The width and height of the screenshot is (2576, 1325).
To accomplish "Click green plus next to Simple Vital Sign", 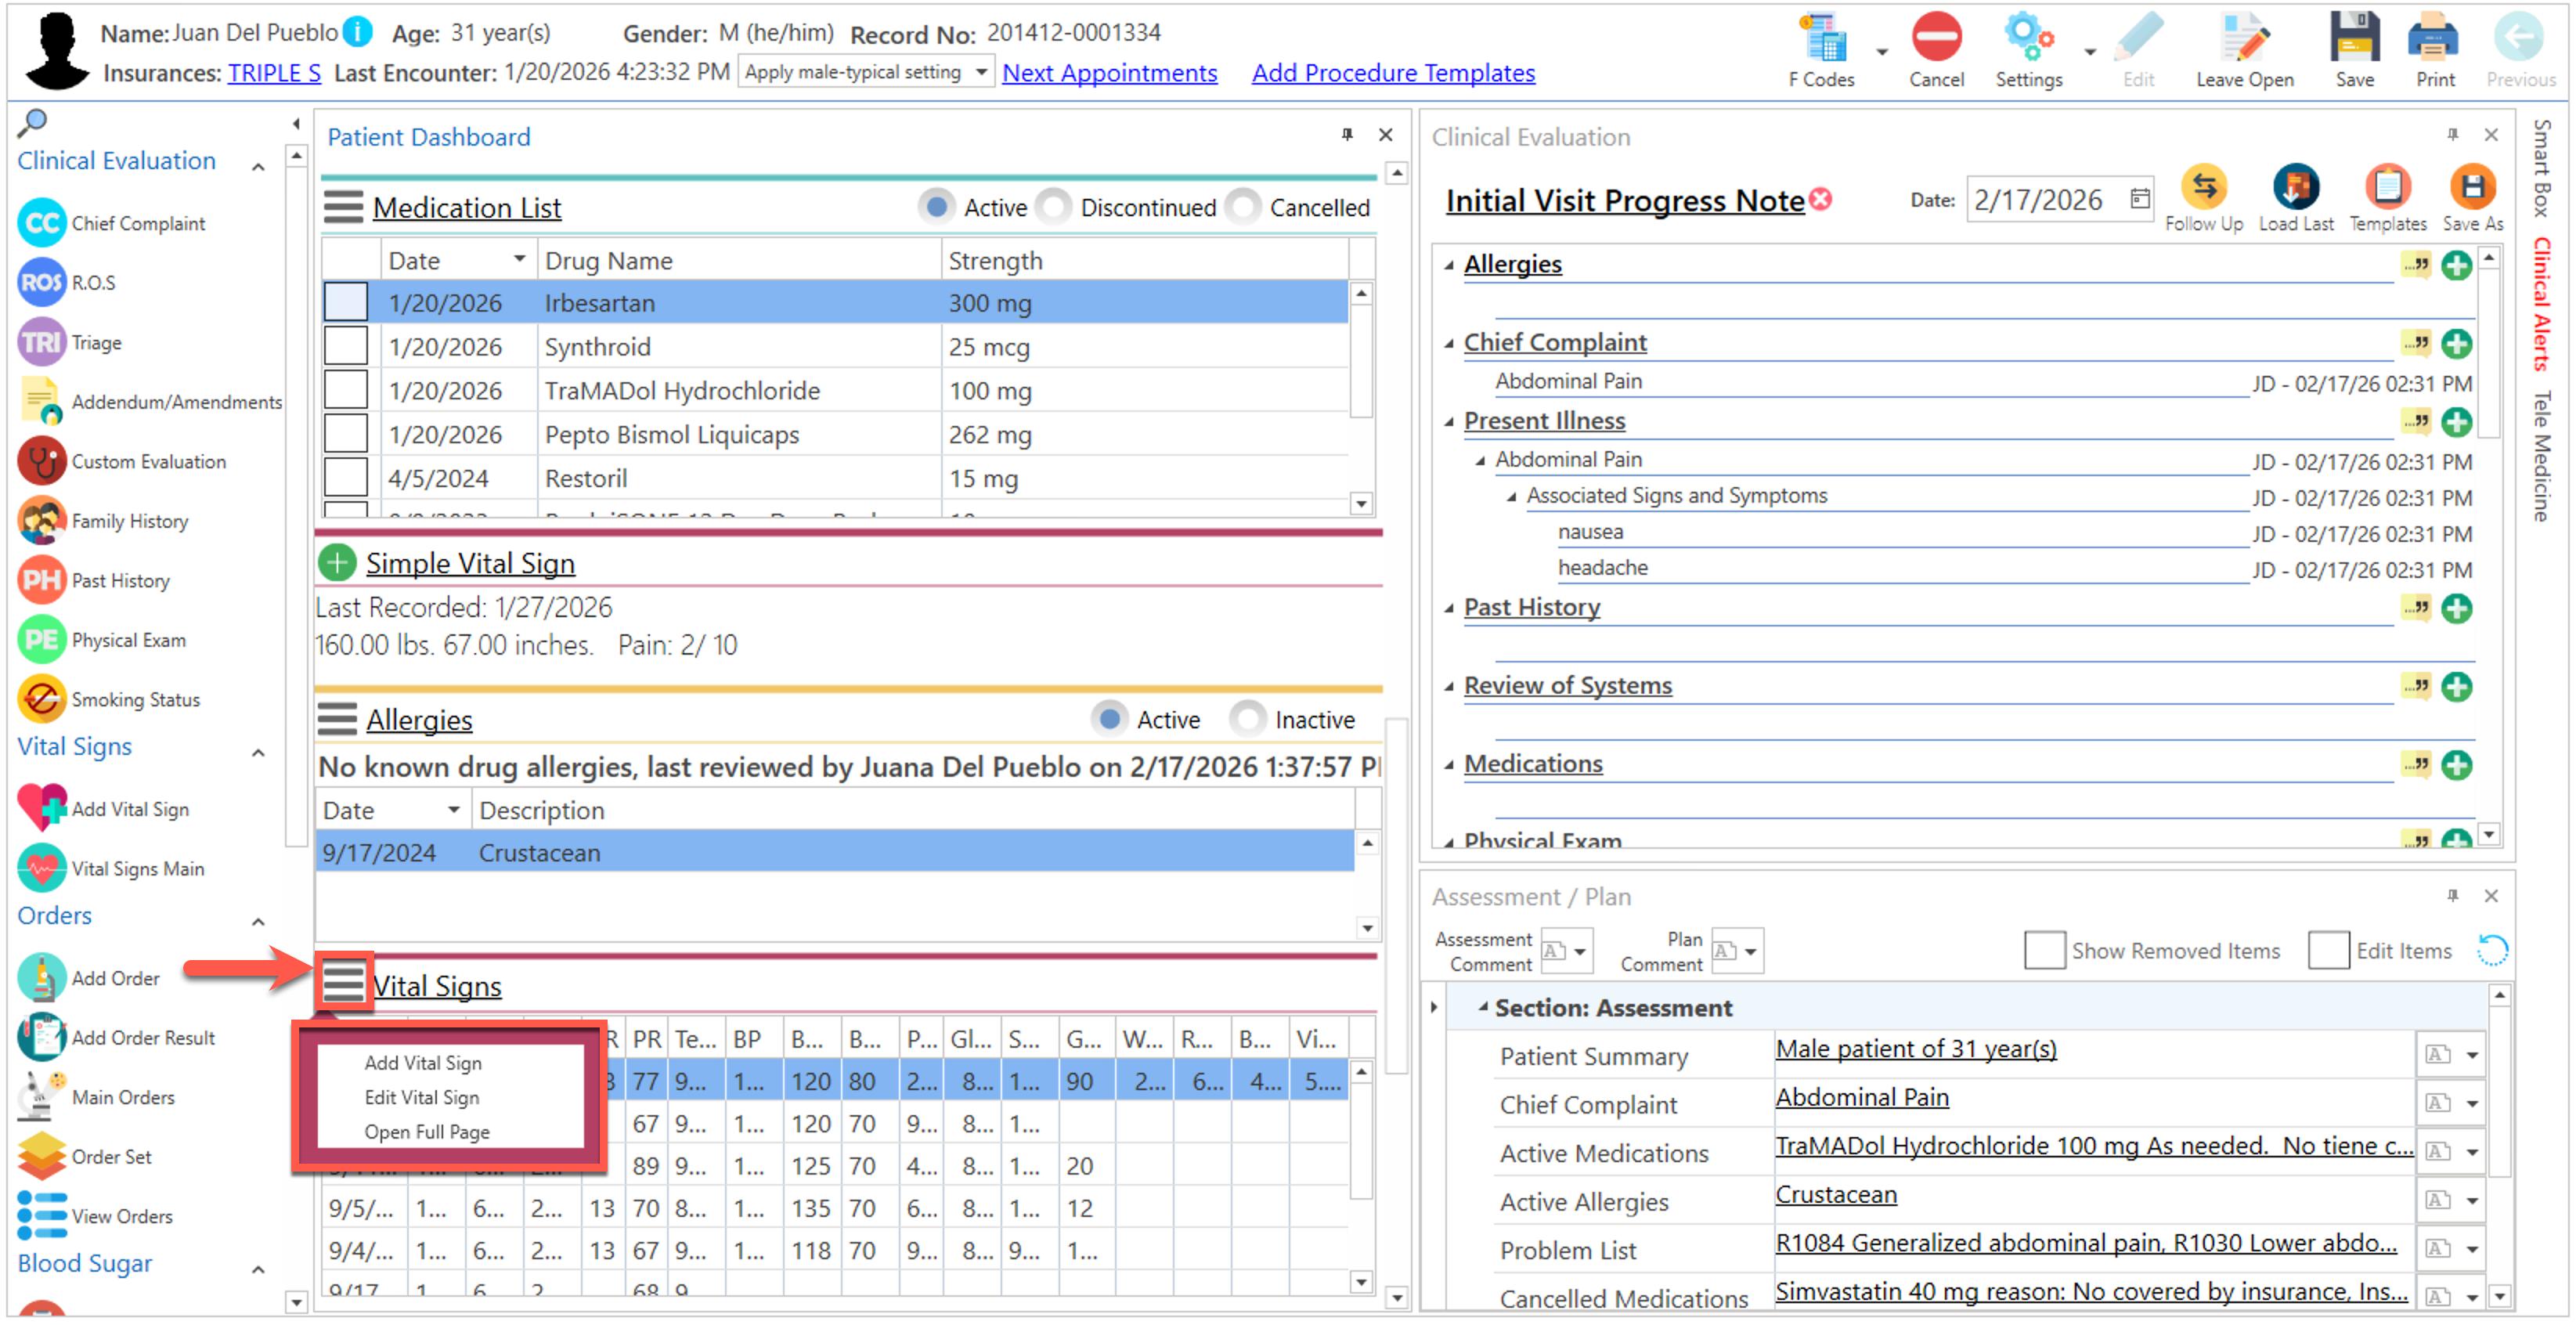I will tap(338, 563).
